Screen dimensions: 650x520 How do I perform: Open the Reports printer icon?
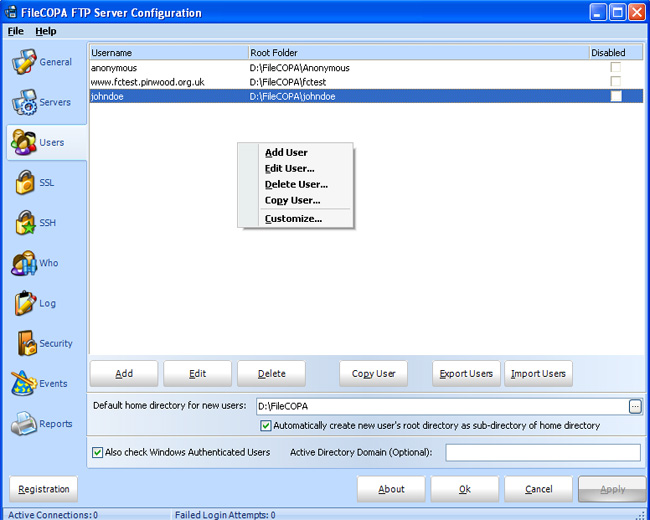coord(24,423)
